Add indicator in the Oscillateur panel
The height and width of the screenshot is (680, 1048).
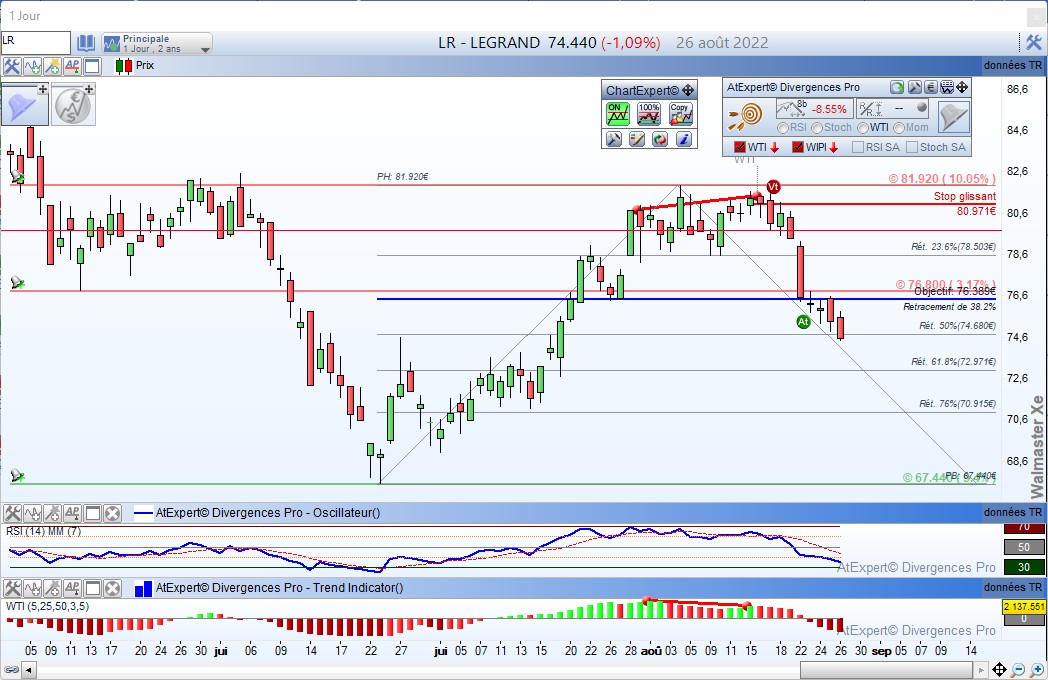(32, 514)
